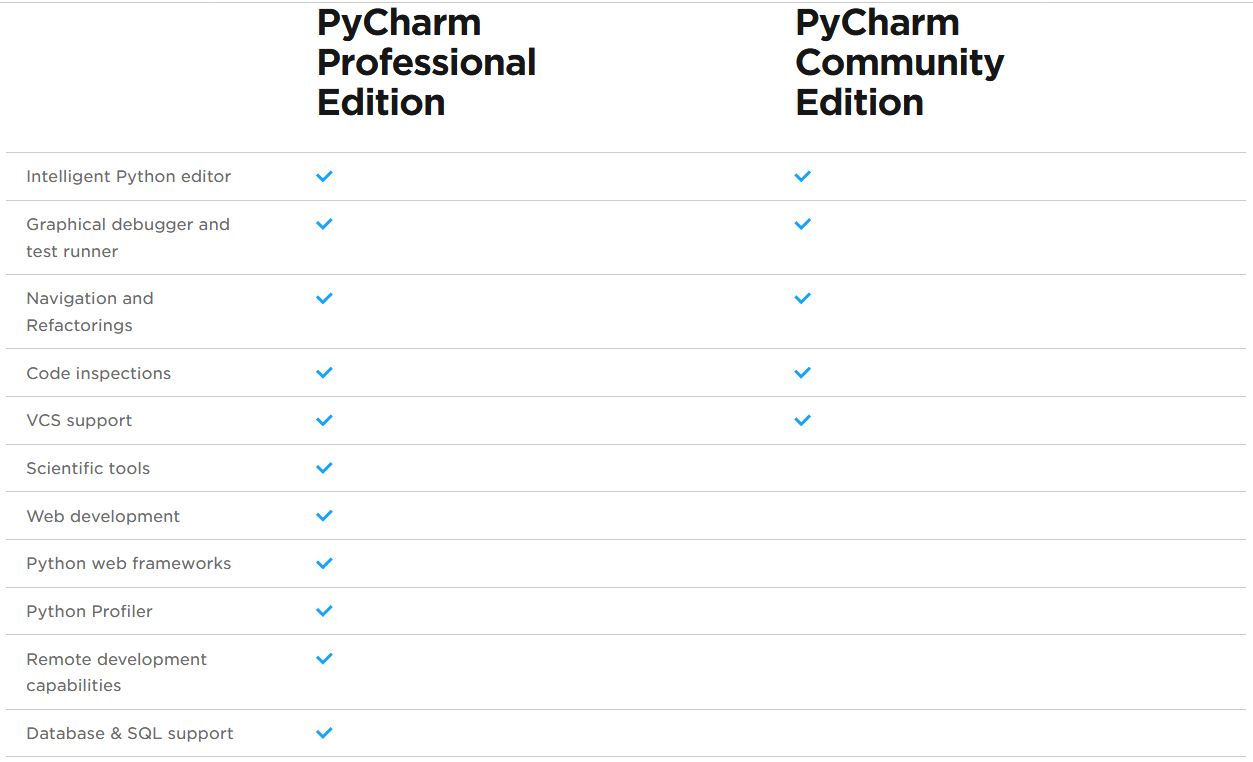Image resolution: width=1253 pixels, height=762 pixels.
Task: Click Professional checkmark for Navigation and Refactorings
Action: (324, 298)
